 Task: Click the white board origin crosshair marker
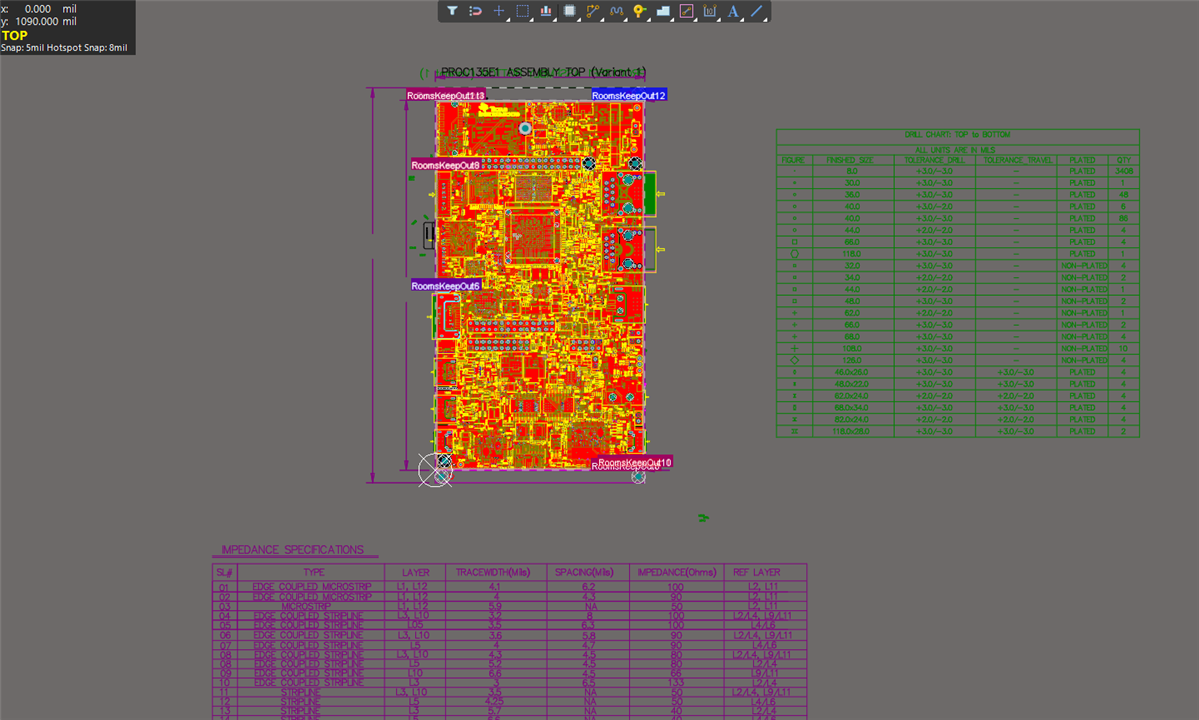pos(435,469)
